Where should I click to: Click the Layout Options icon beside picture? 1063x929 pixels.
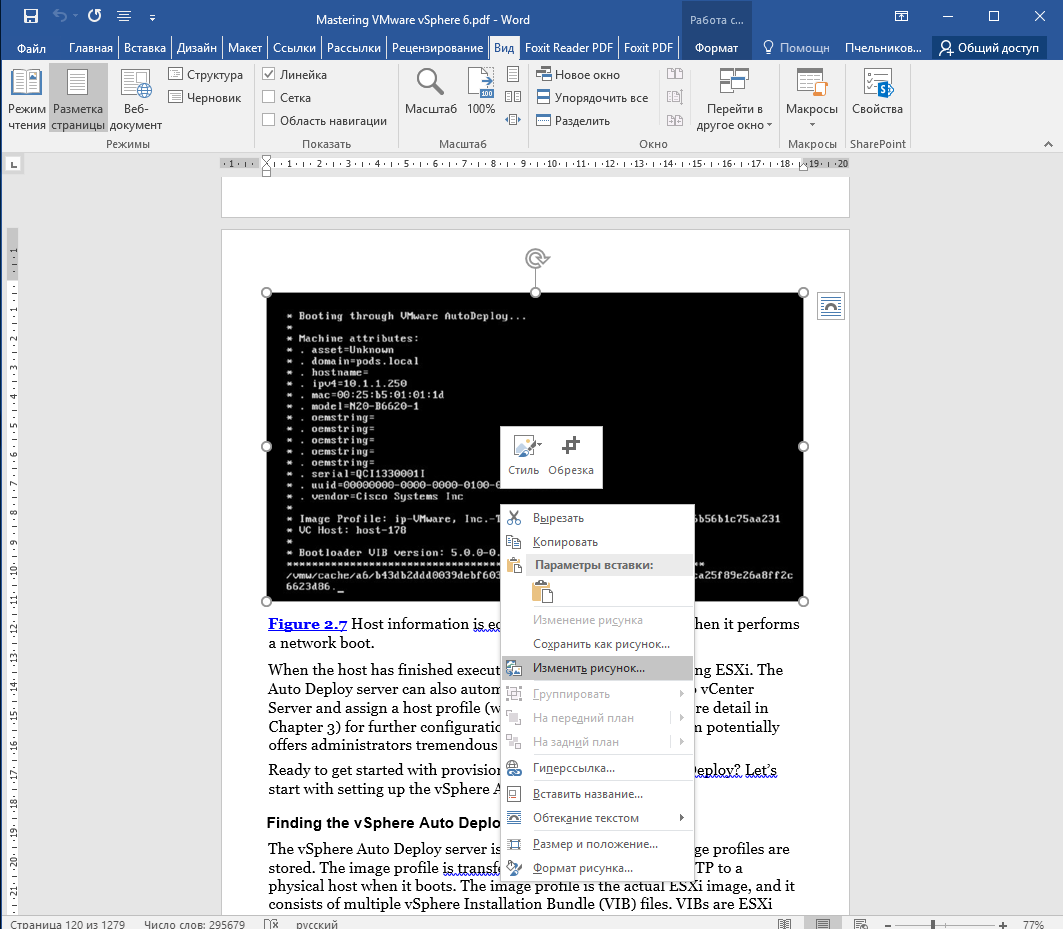point(831,307)
